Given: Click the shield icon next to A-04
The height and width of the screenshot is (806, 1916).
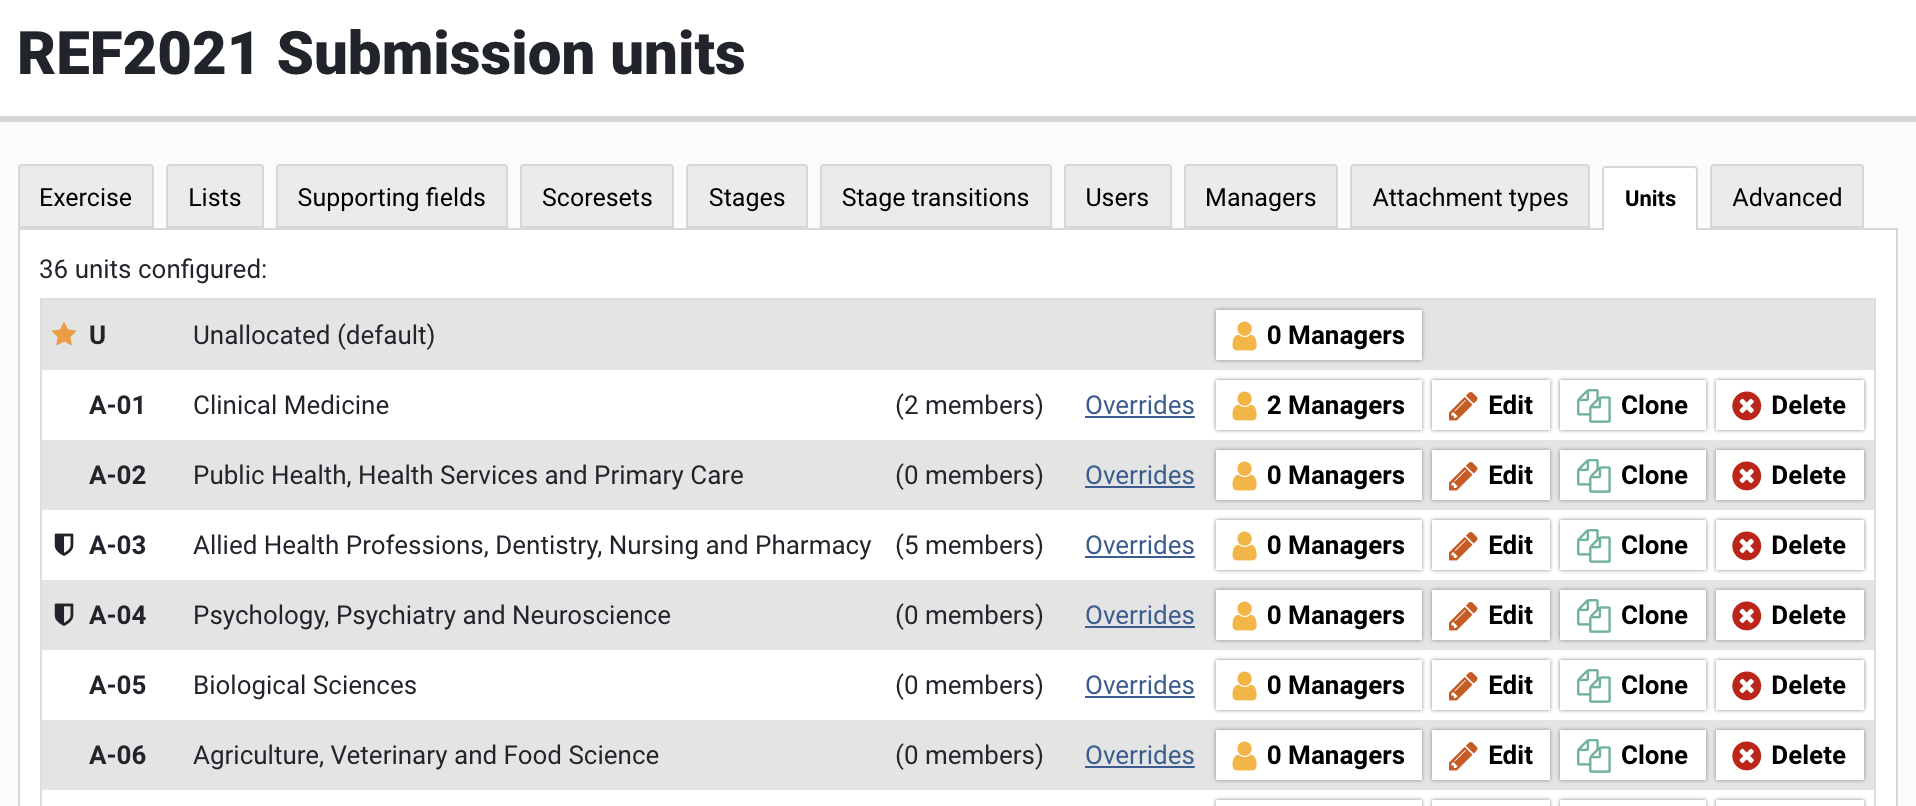Looking at the screenshot, I should click(x=64, y=615).
